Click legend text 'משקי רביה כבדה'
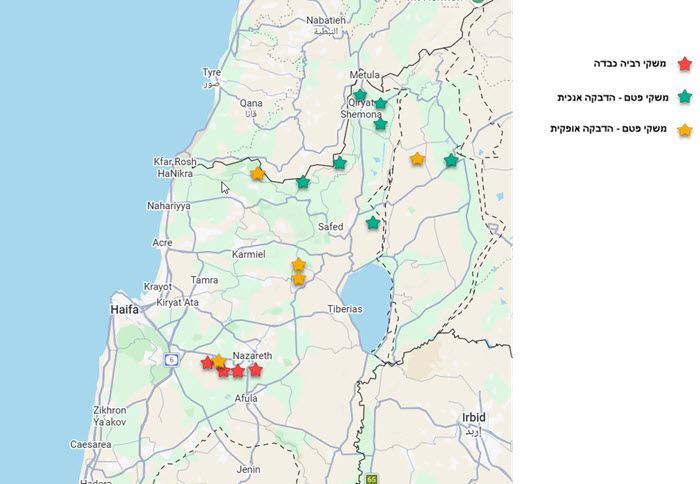Viewport: 700px width, 484px height. tap(629, 63)
